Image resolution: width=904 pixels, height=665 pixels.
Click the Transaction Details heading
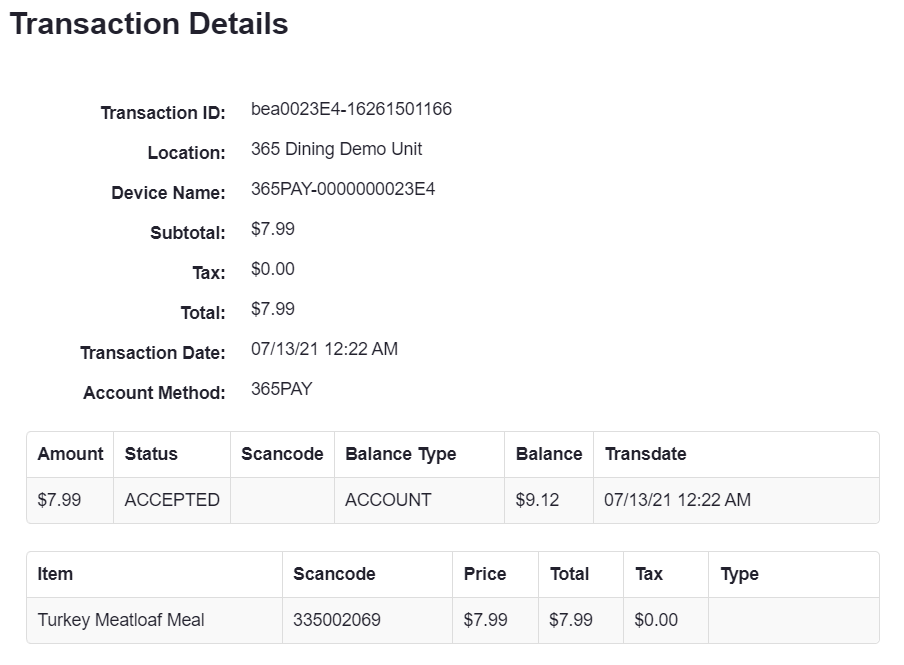click(x=149, y=24)
